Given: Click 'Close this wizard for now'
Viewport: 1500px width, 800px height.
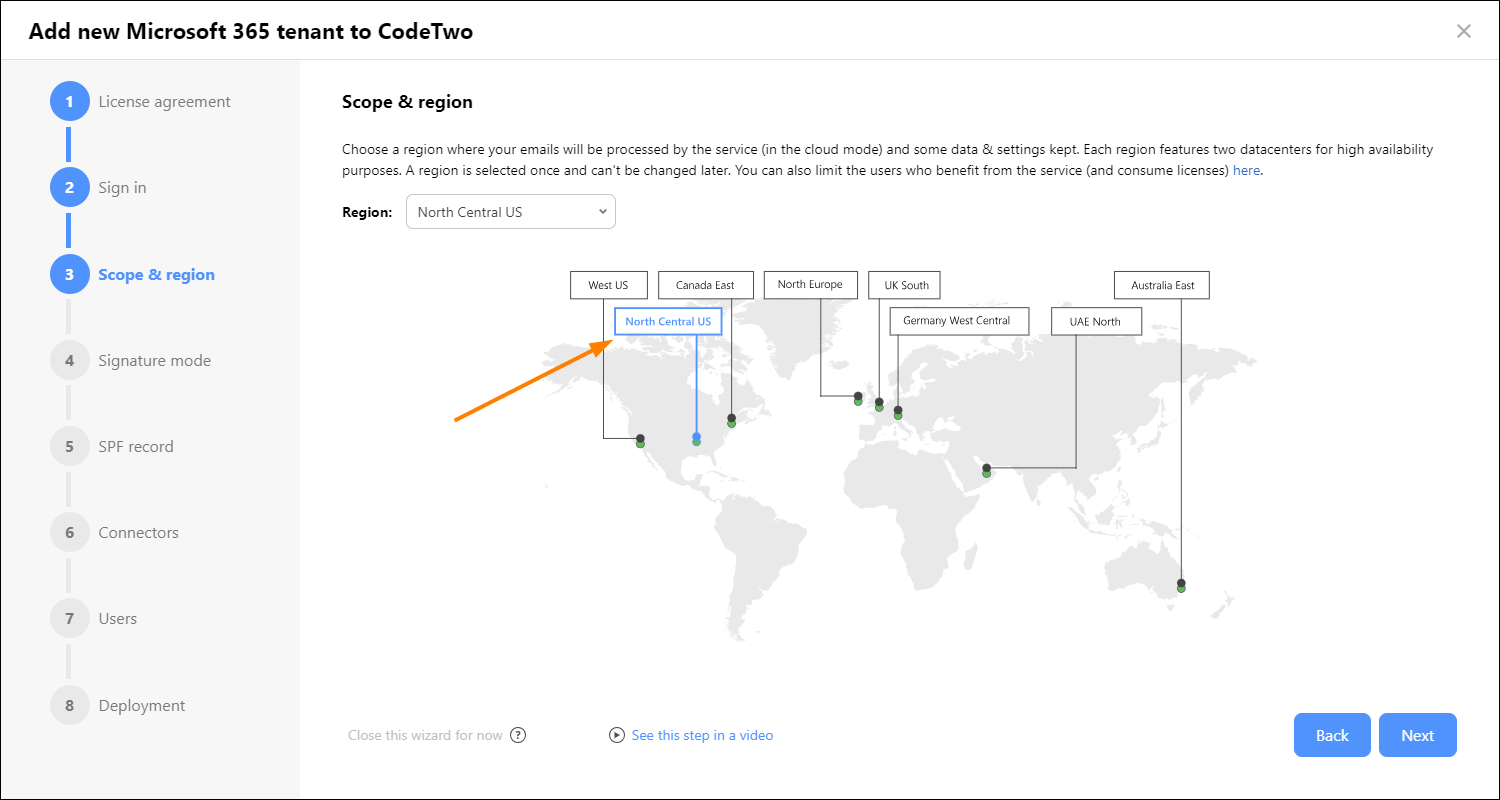Looking at the screenshot, I should (x=425, y=735).
